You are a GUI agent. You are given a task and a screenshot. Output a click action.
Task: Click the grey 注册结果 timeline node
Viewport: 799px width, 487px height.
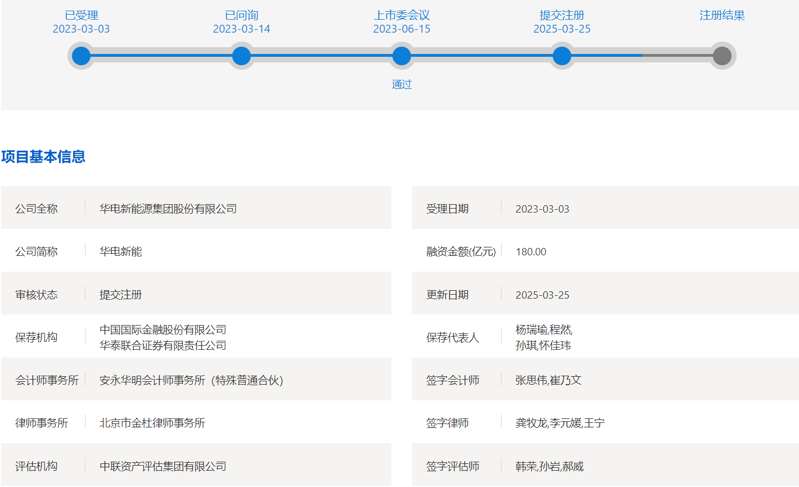(722, 56)
